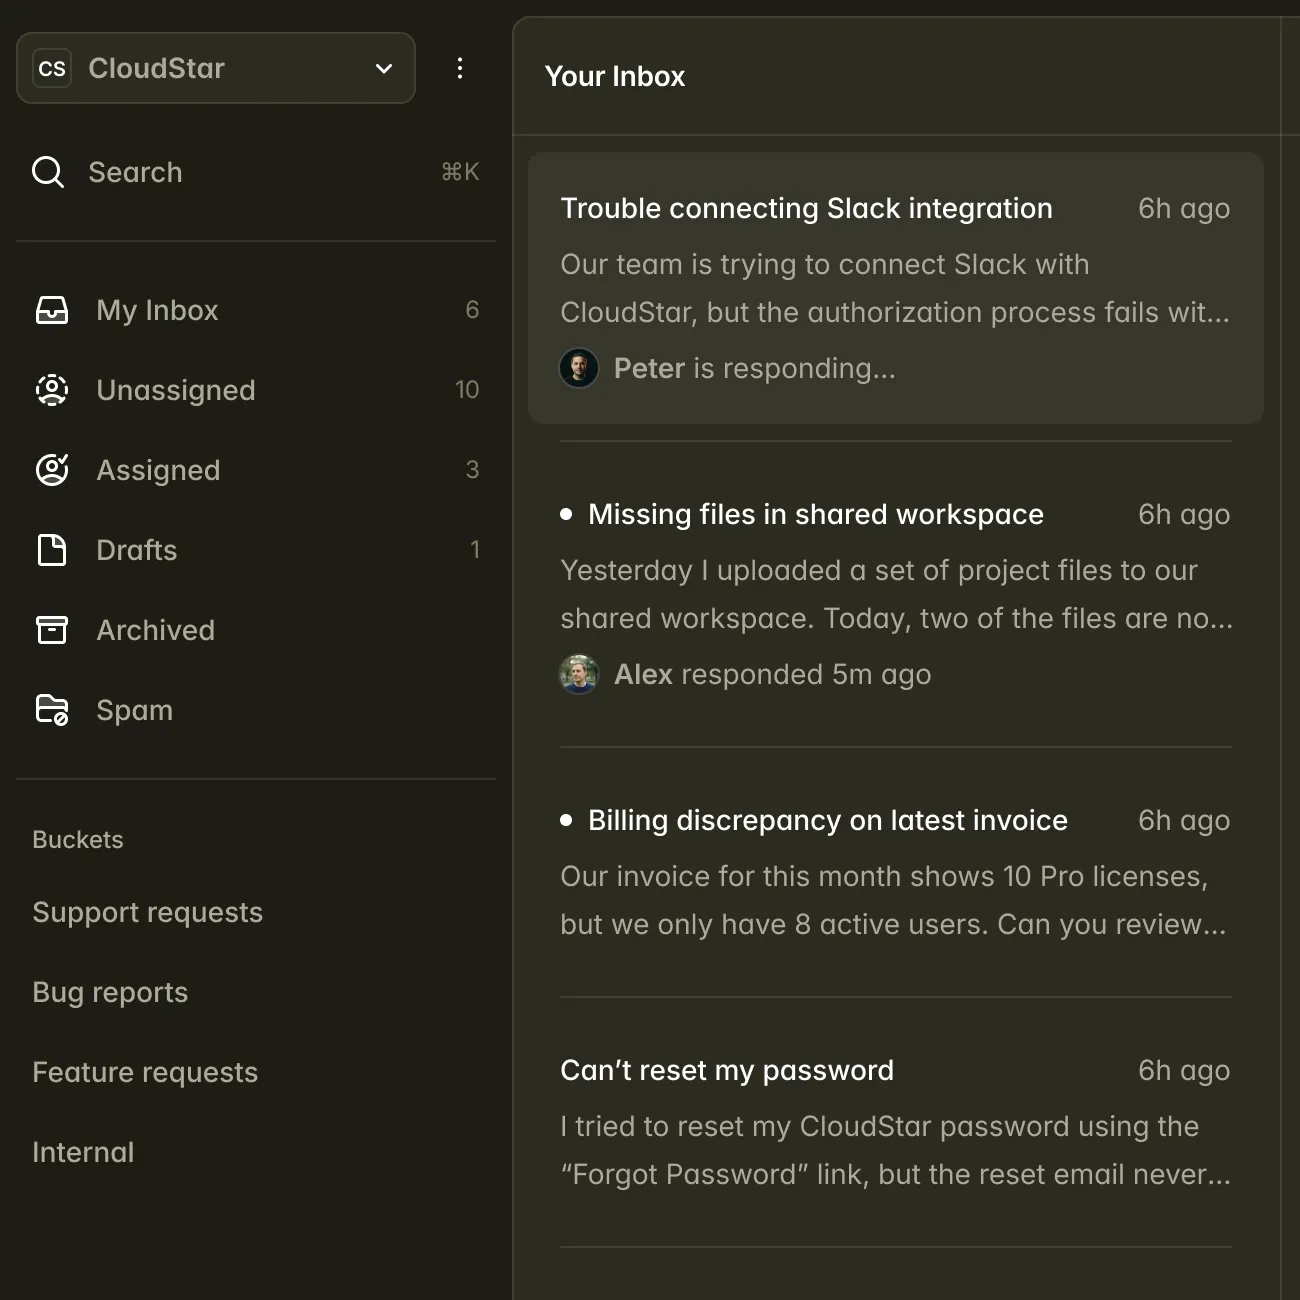Screen dimensions: 1300x1300
Task: Open the three-dot overflow menu icon
Action: tap(460, 68)
